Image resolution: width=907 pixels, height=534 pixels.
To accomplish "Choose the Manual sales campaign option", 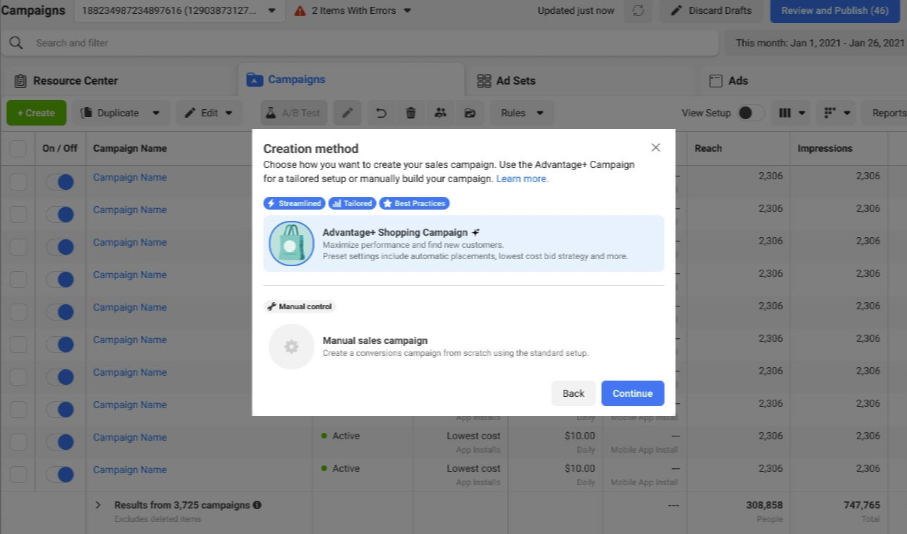I will pyautogui.click(x=463, y=347).
